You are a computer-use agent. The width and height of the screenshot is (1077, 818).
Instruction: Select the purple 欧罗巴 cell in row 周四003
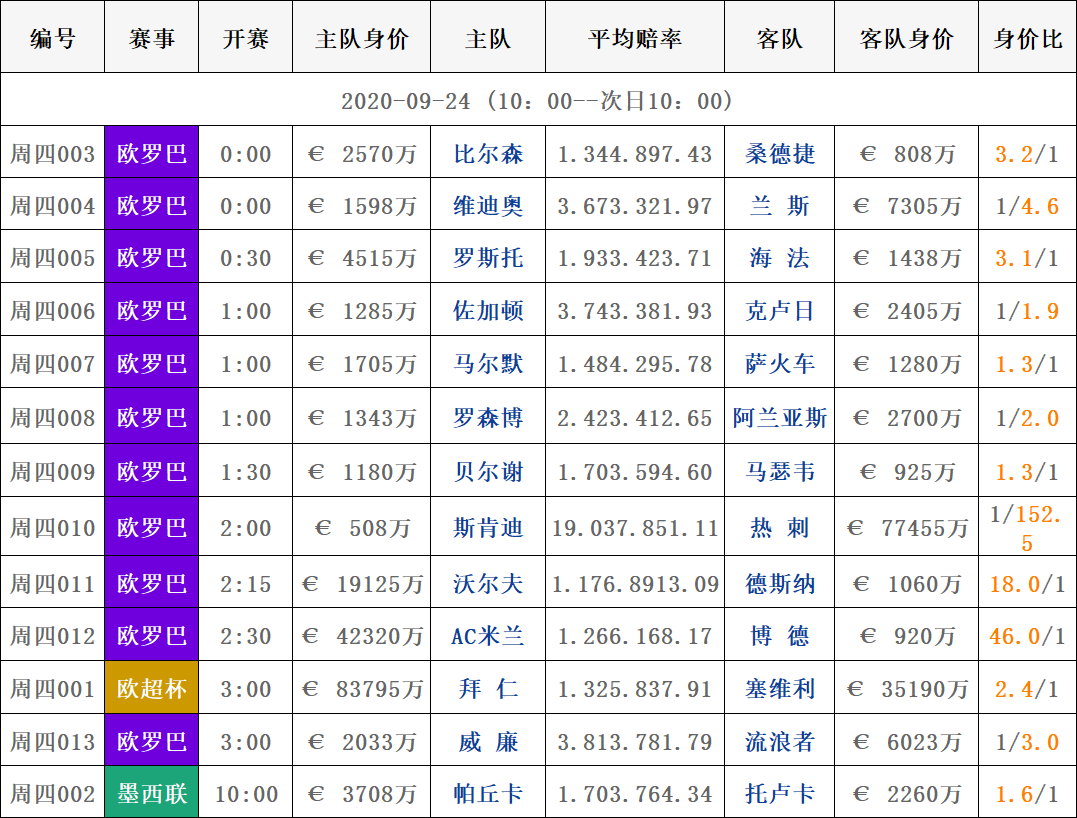pos(152,154)
